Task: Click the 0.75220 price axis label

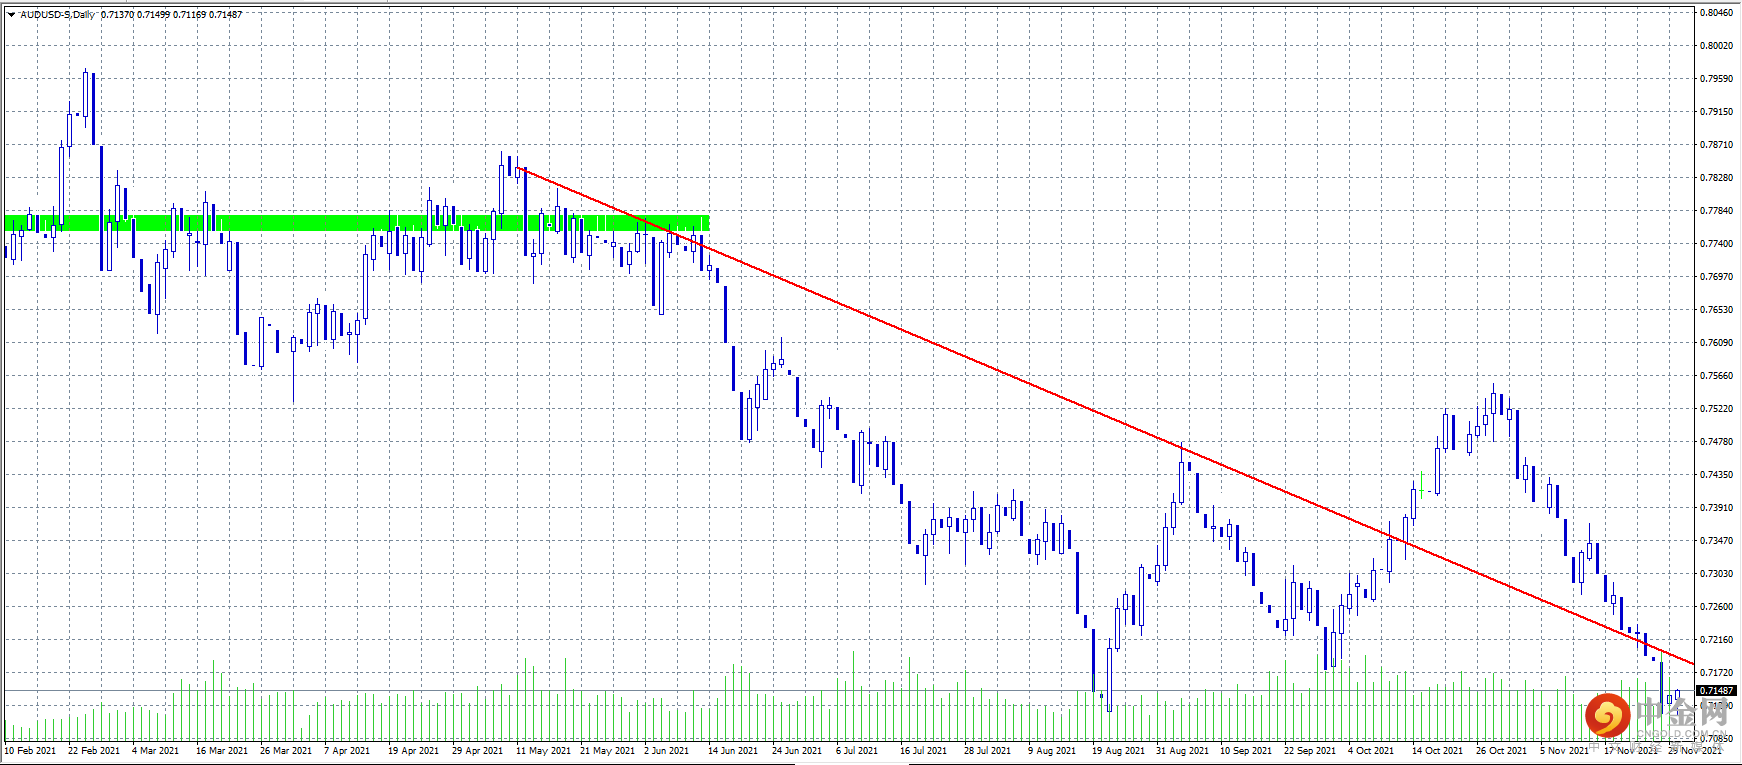Action: (x=1717, y=409)
